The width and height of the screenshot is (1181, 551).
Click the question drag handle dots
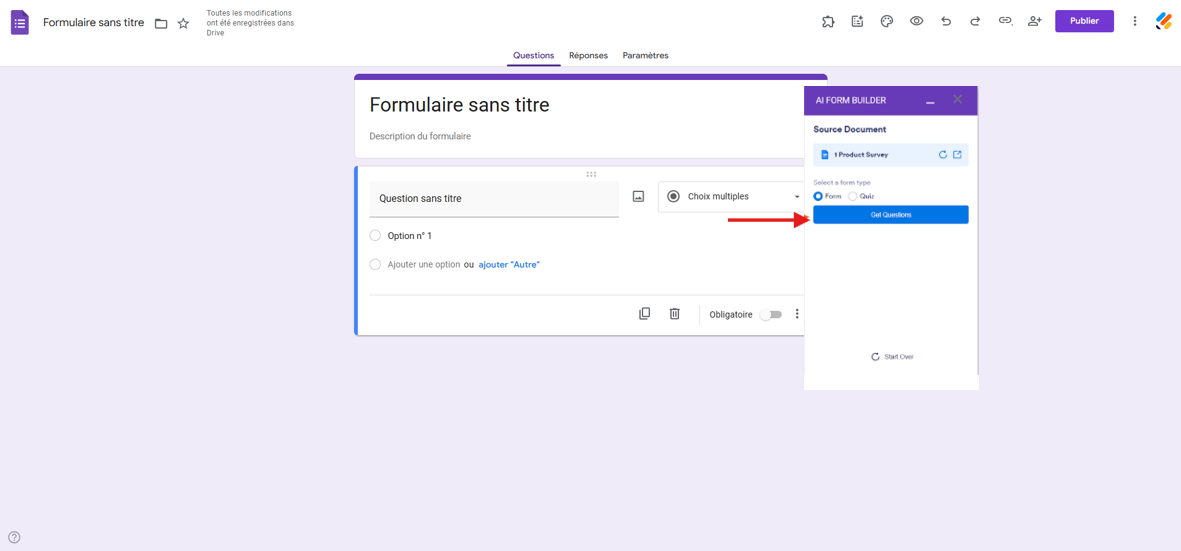point(591,174)
